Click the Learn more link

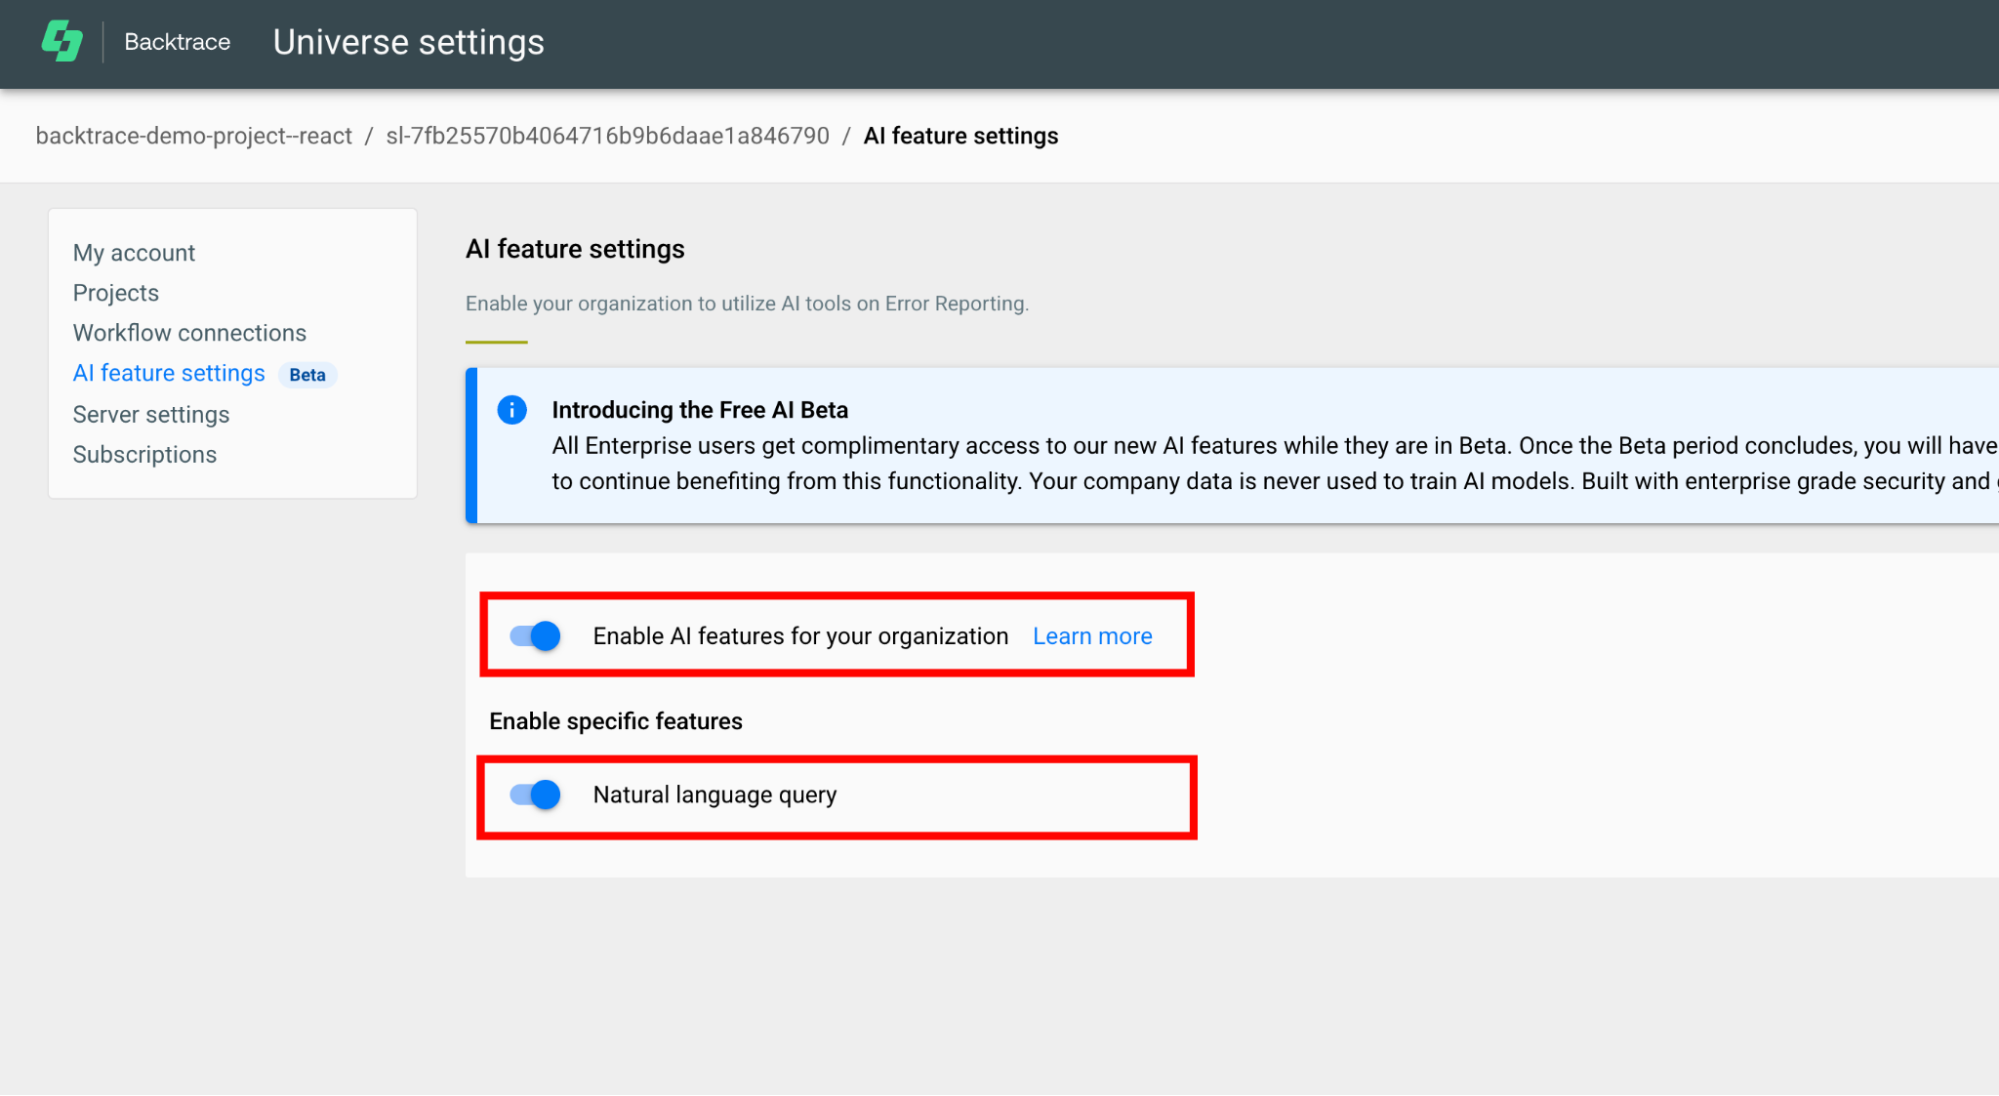pyautogui.click(x=1092, y=636)
